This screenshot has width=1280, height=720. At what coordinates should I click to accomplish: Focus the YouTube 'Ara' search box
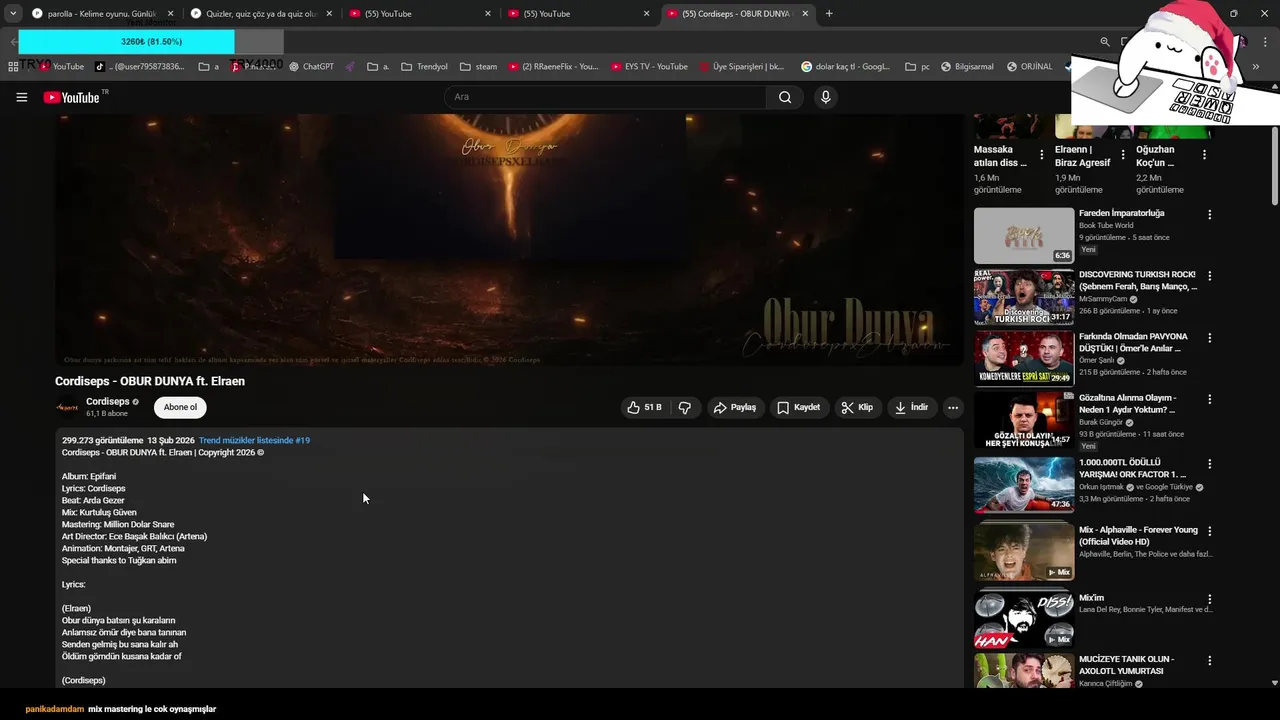point(605,97)
